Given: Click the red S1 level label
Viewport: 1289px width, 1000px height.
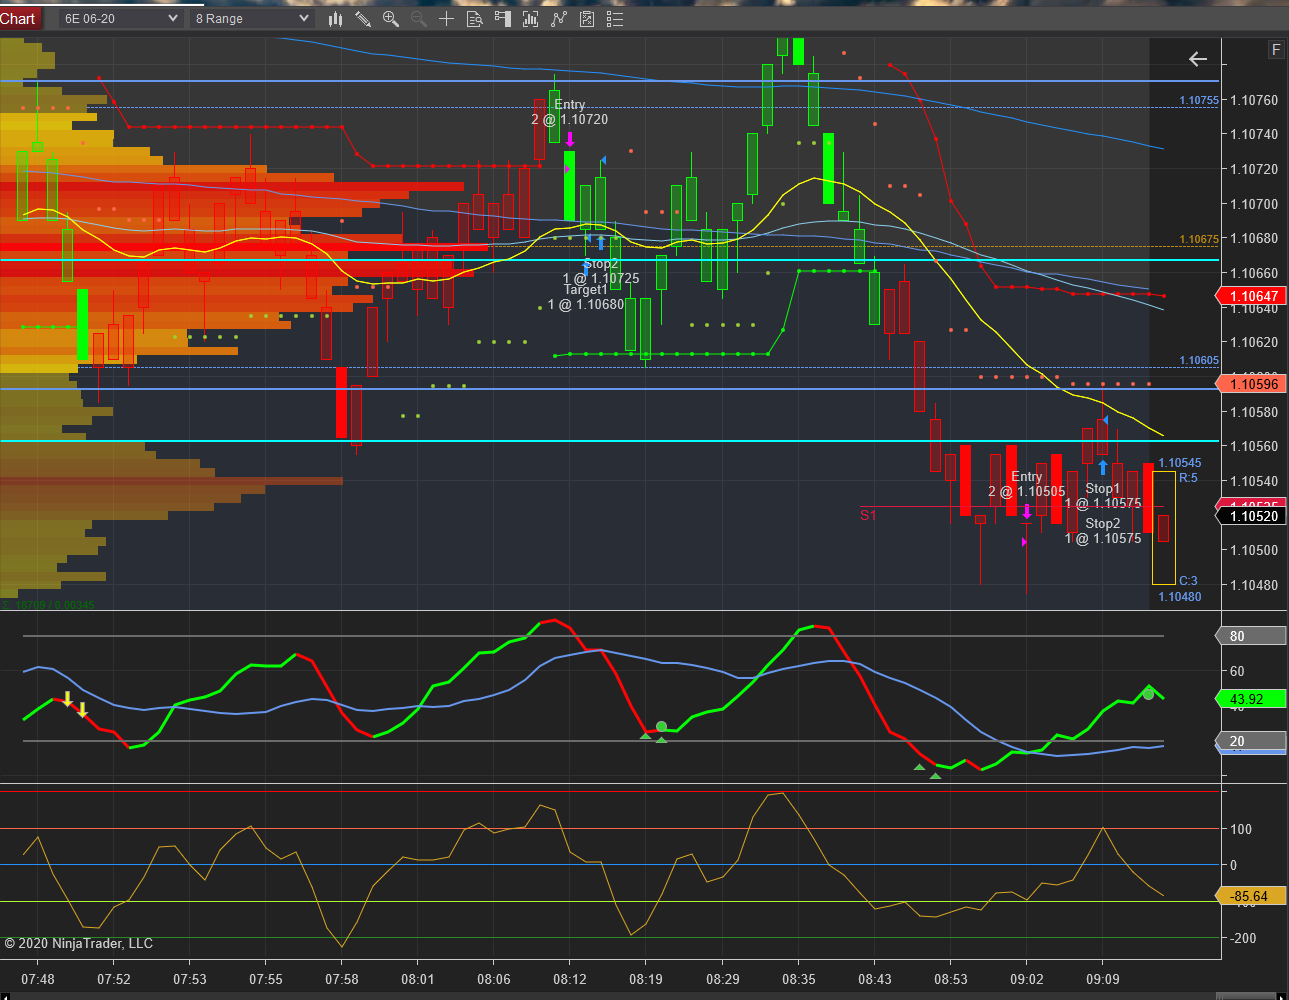Looking at the screenshot, I should click(x=868, y=515).
